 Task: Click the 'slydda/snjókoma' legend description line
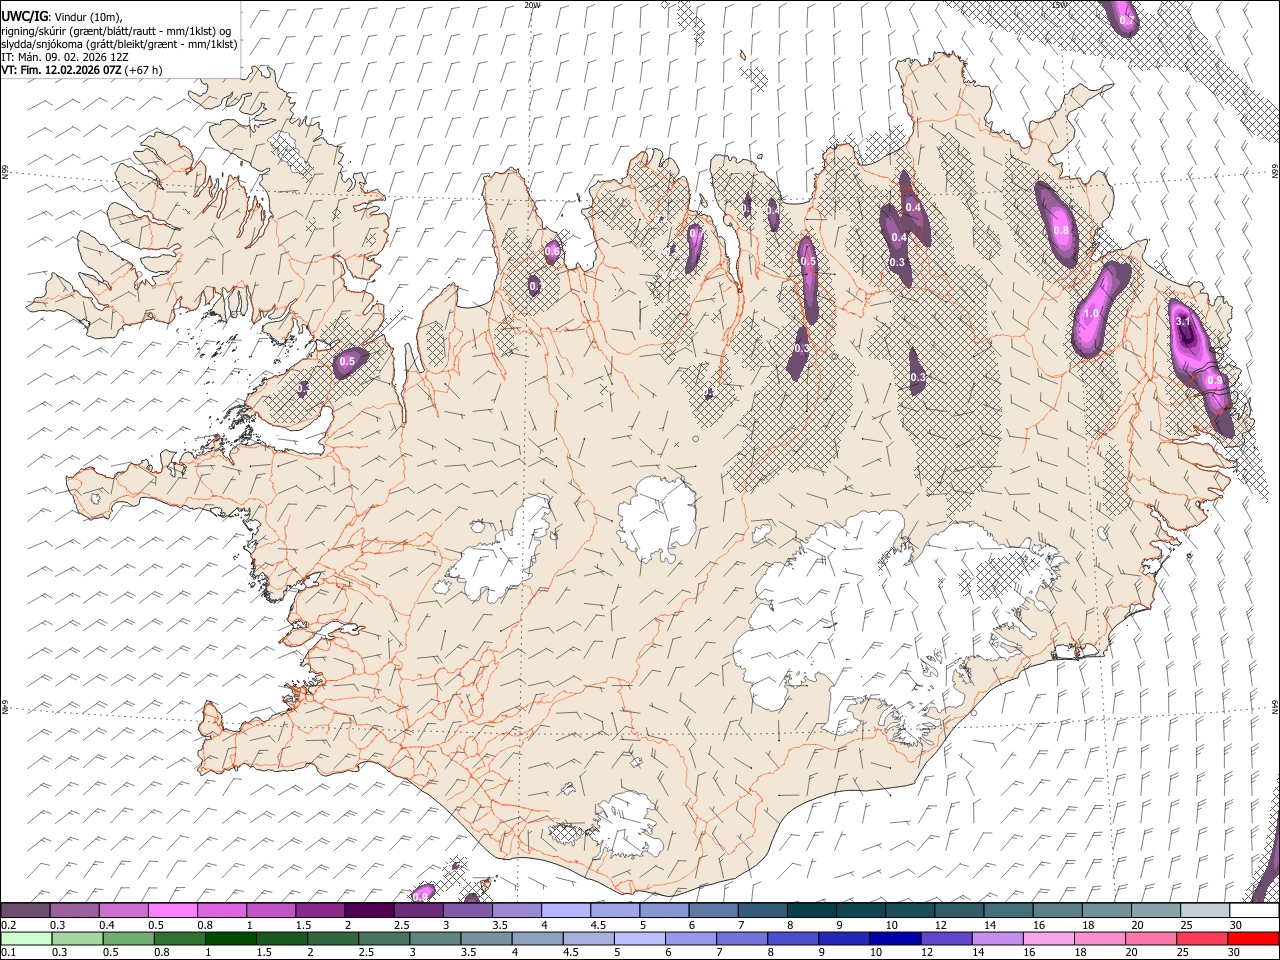tap(119, 44)
